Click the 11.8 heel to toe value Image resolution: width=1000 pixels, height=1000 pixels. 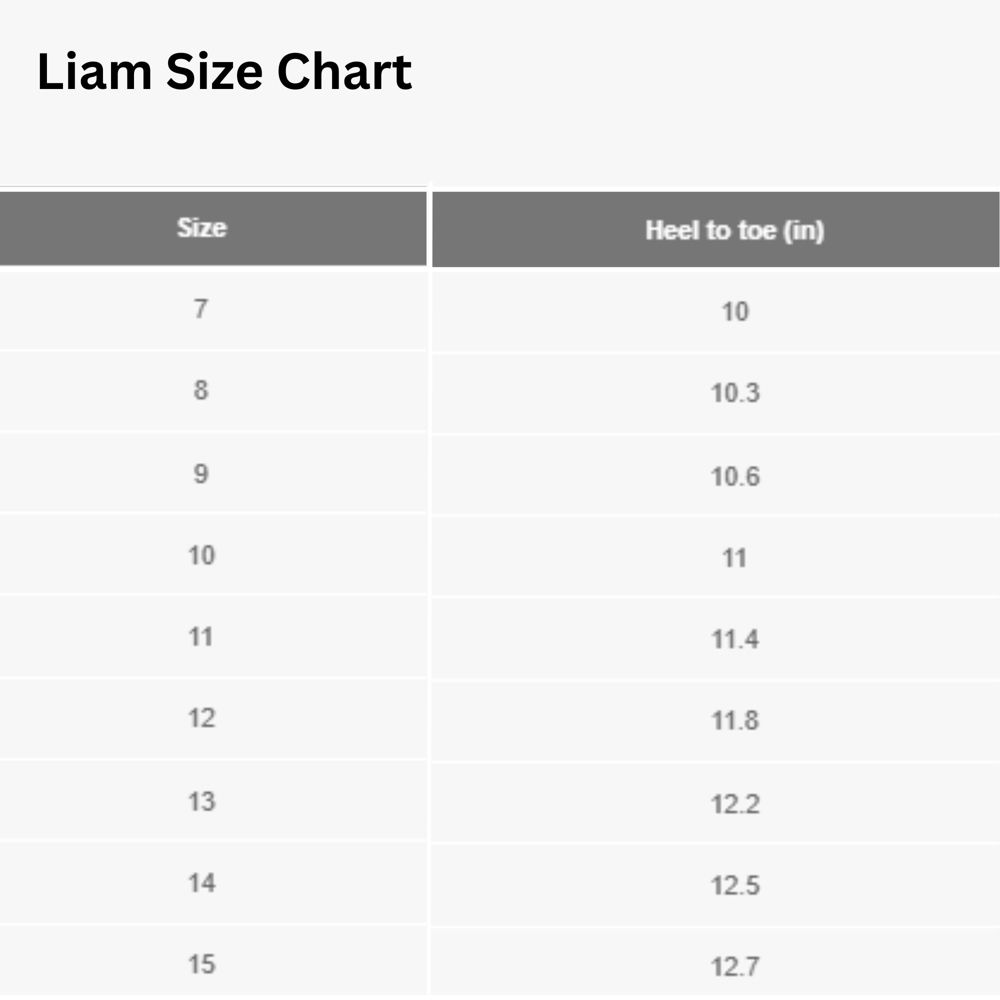click(735, 721)
